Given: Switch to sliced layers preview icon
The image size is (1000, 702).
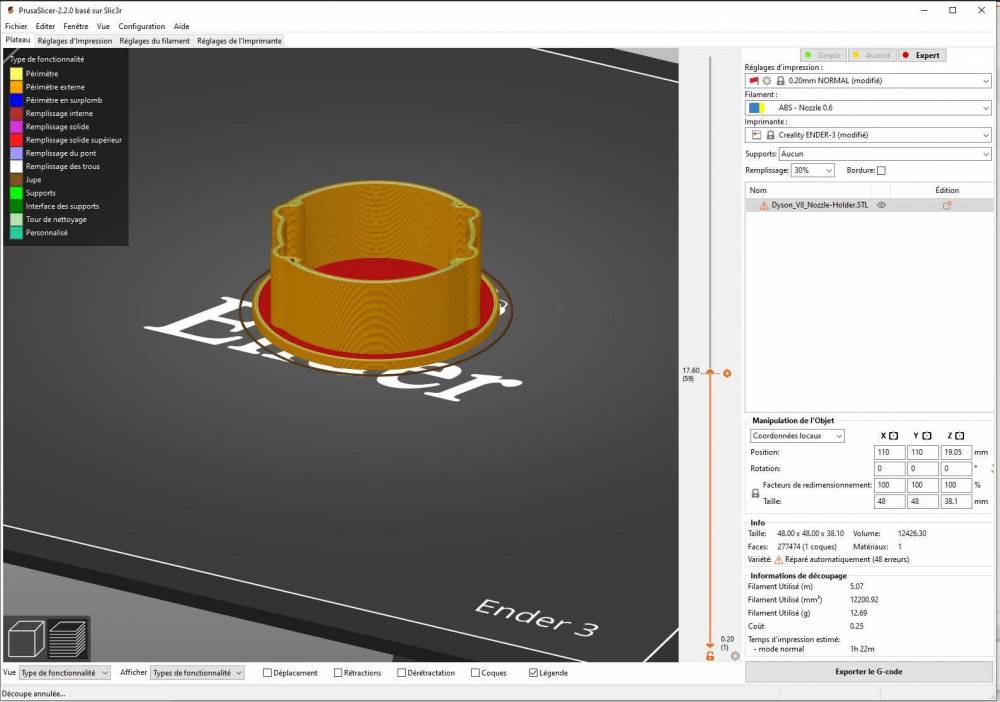Looking at the screenshot, I should tap(68, 639).
